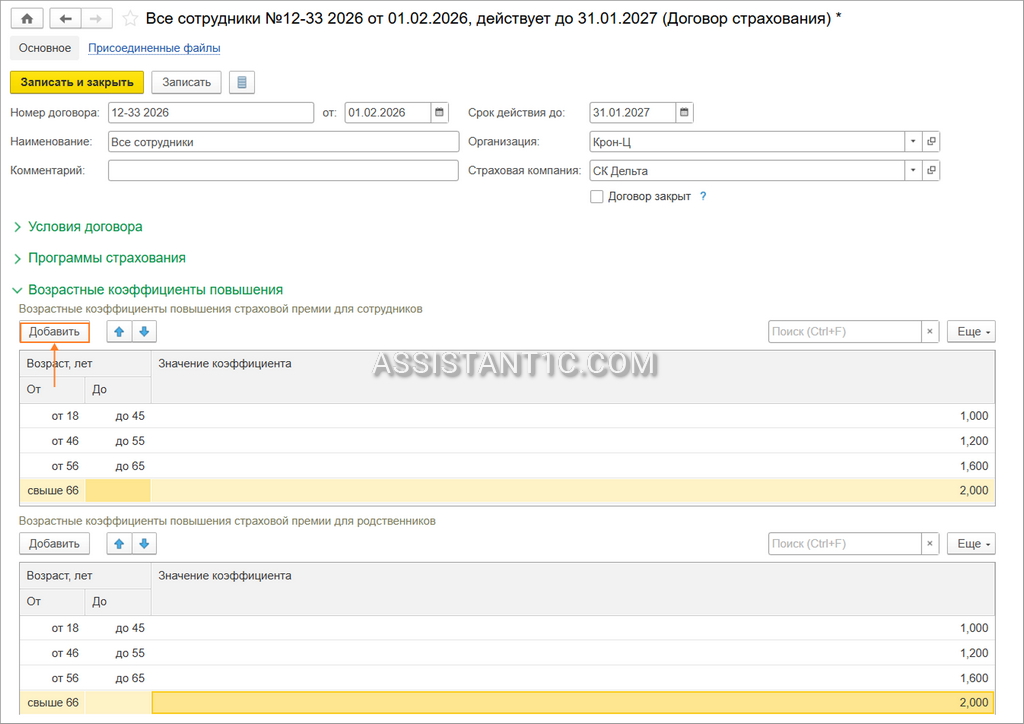Click employees Значение коэффициента column header
The height and width of the screenshot is (724, 1024).
coord(573,377)
